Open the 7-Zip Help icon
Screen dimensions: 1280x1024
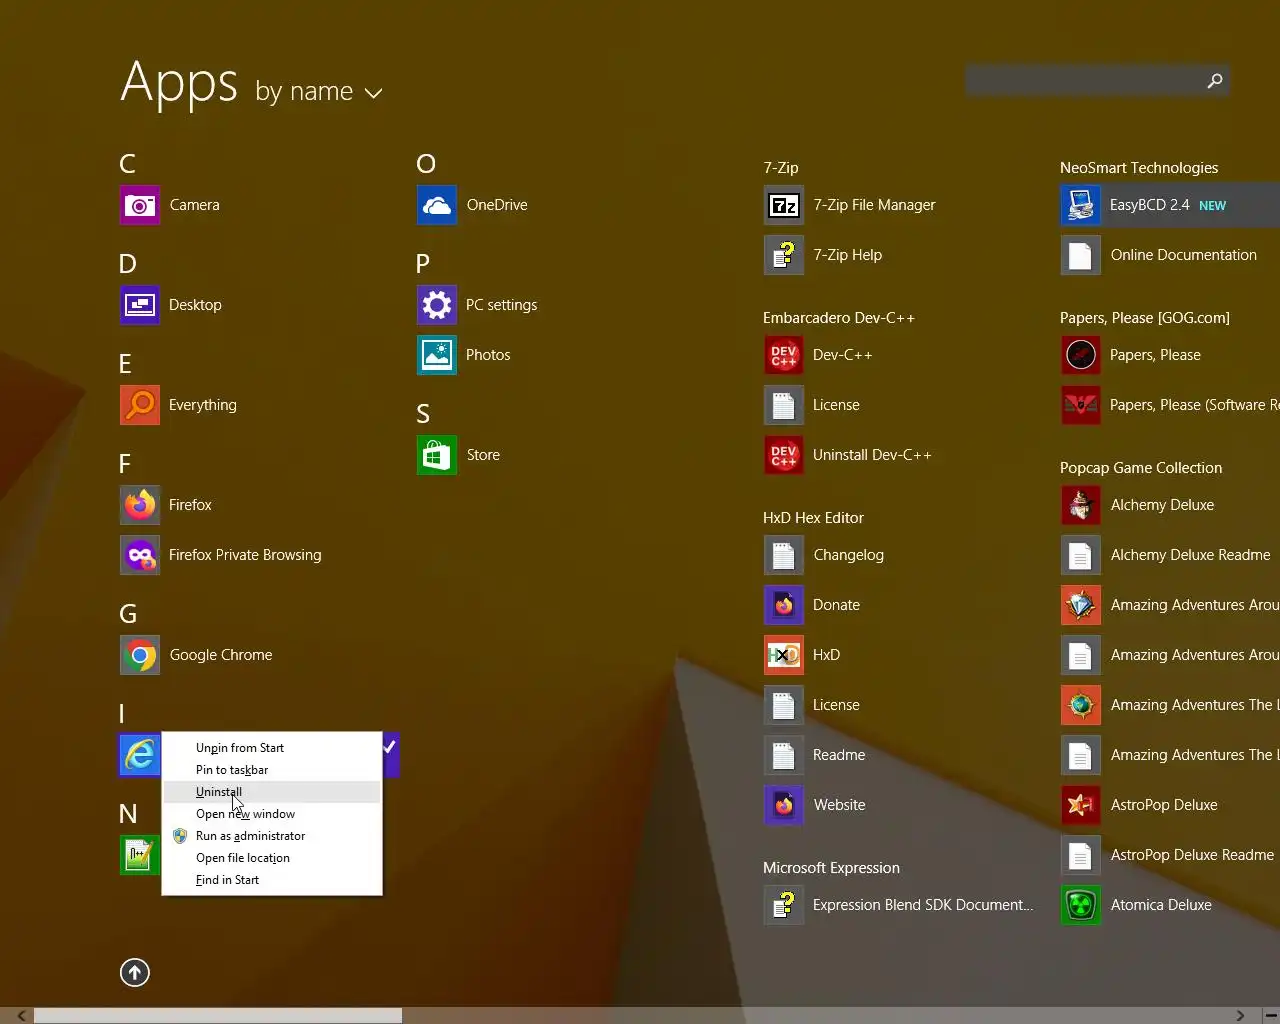[x=784, y=255]
